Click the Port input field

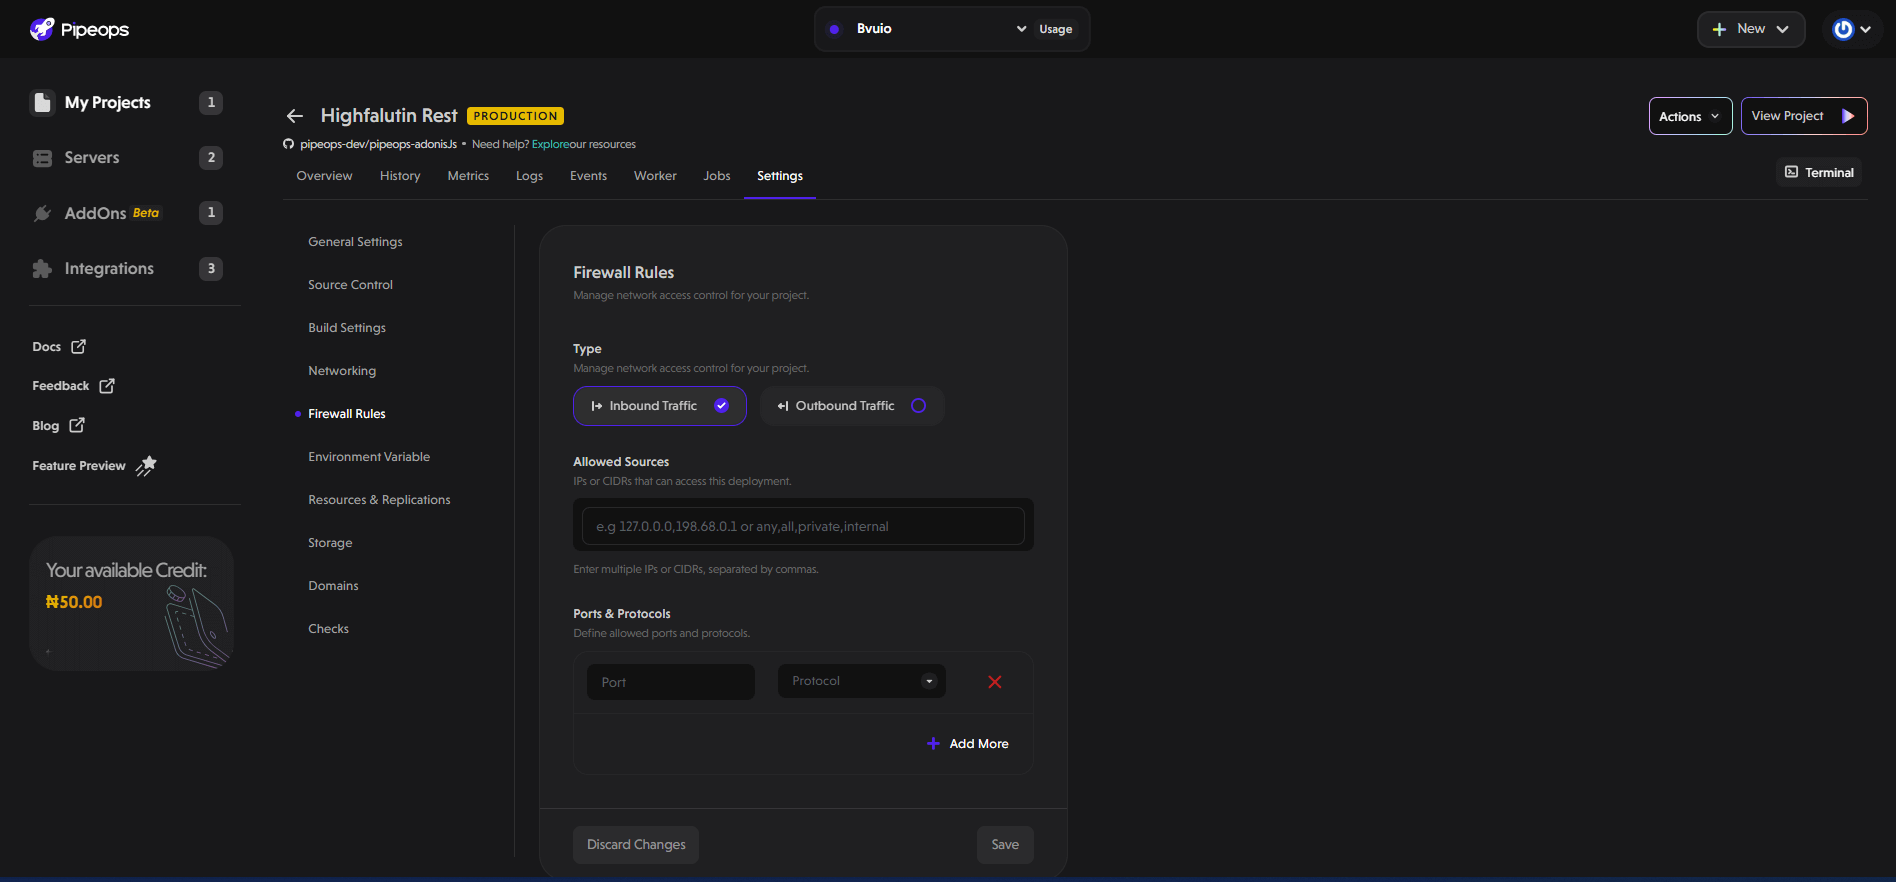(x=671, y=682)
